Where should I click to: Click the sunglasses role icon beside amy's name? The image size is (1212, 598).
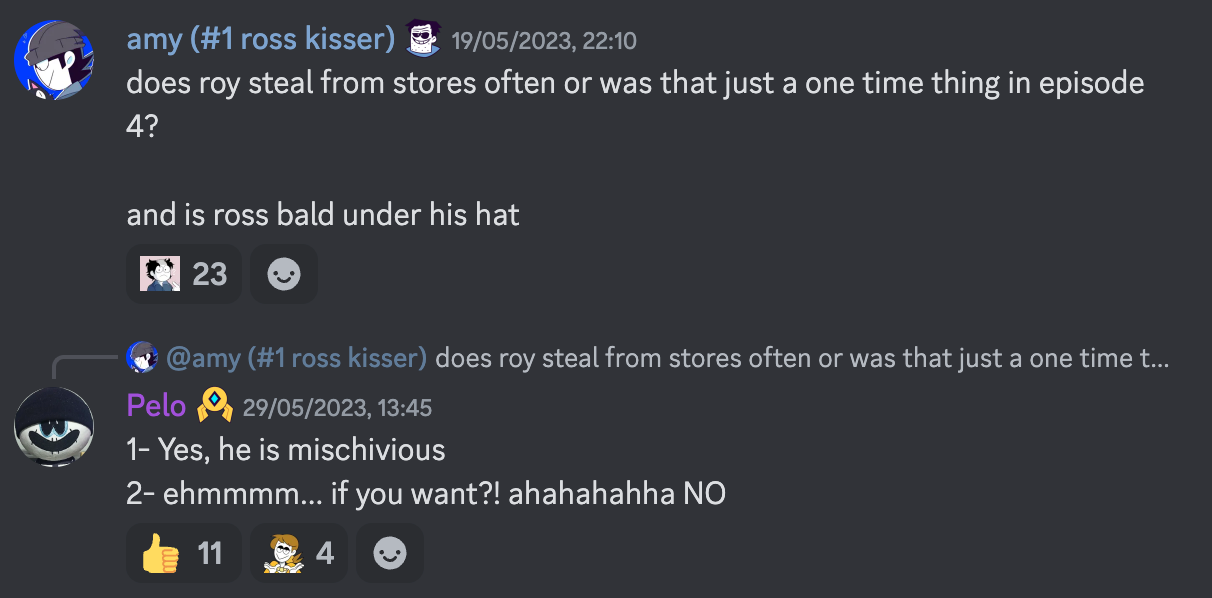click(423, 40)
